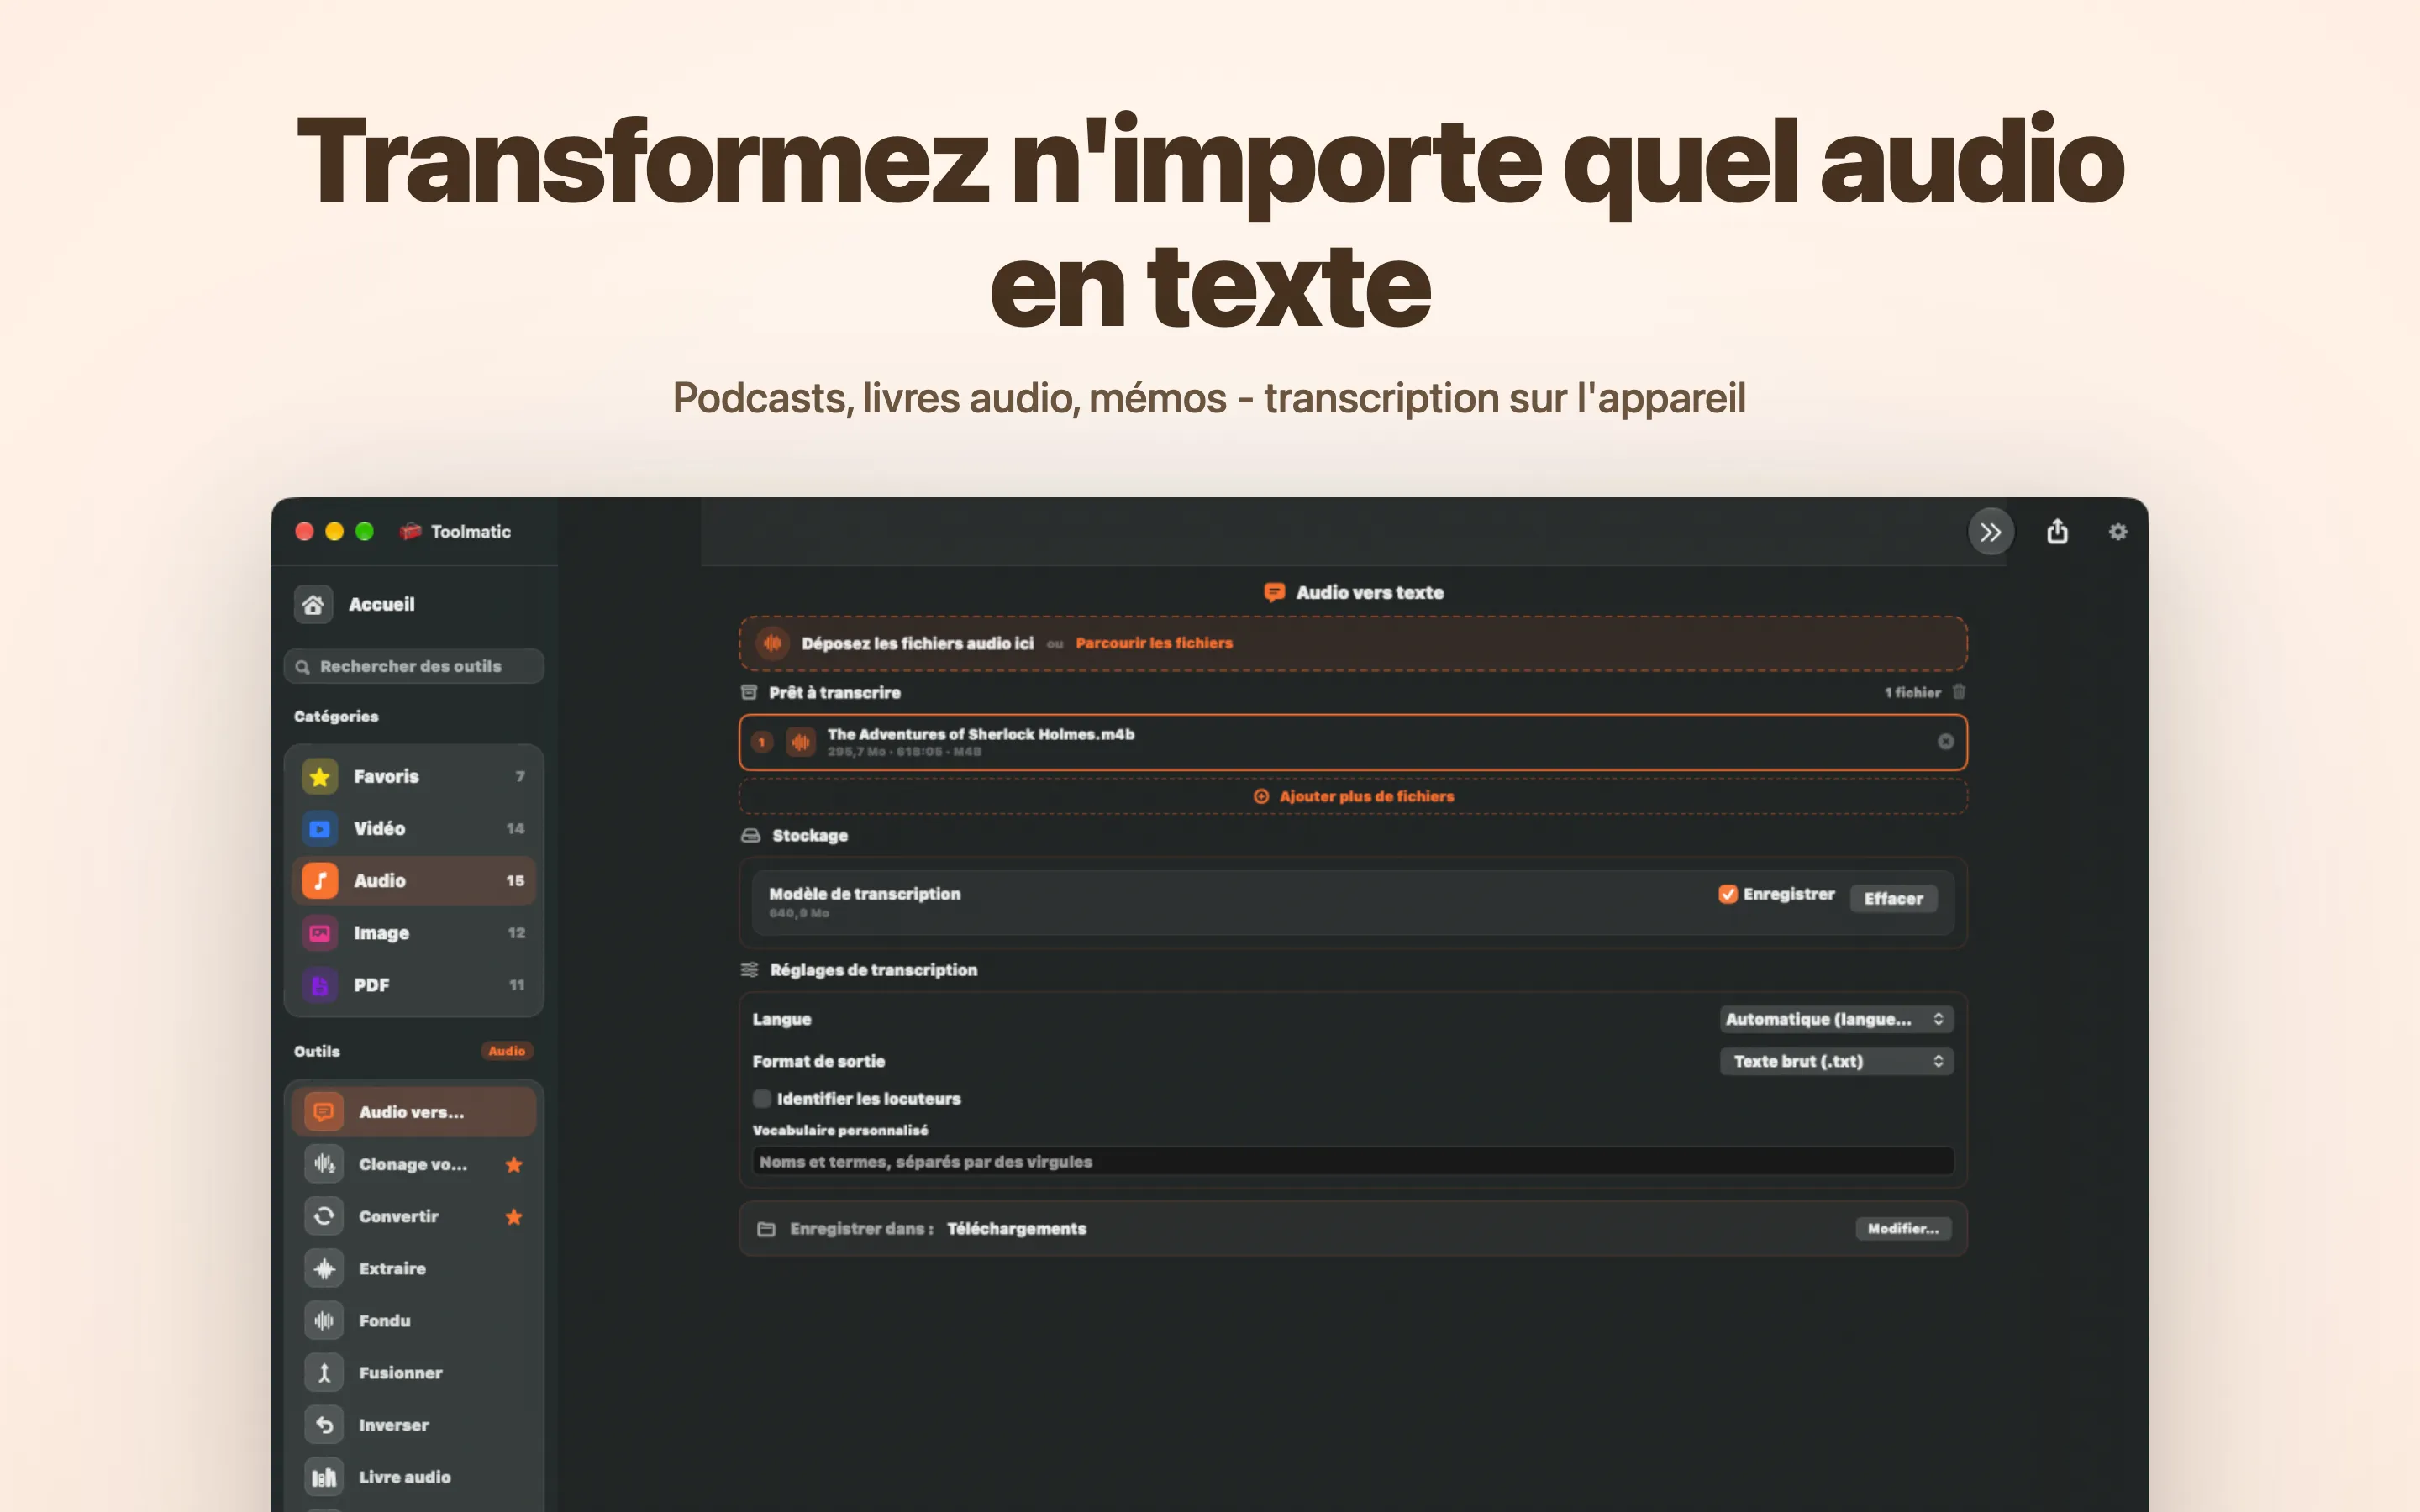Image resolution: width=2420 pixels, height=1512 pixels.
Task: Select the Audio category
Action: (x=414, y=880)
